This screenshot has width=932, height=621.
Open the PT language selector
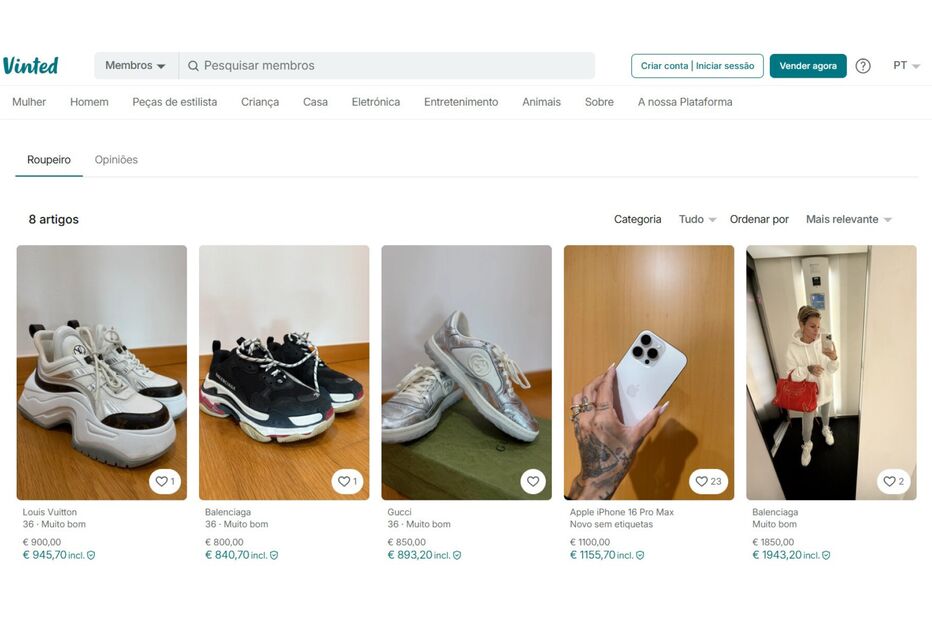coord(906,66)
